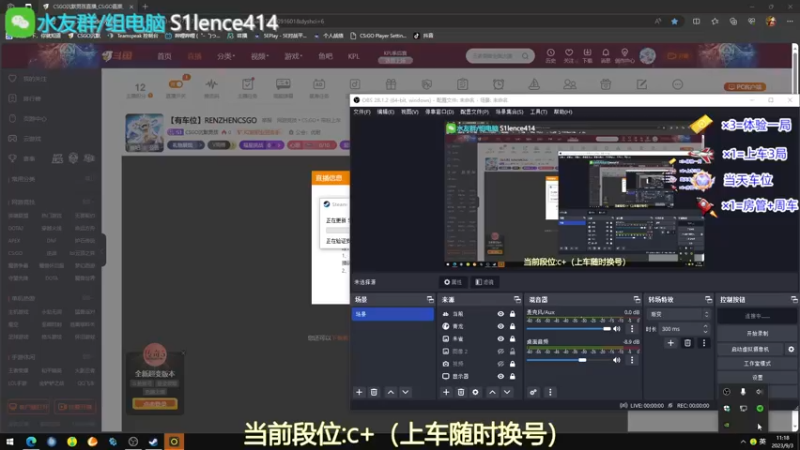The height and width of the screenshot is (450, 800).
Task: Add a new scene in OBS Scenes panel
Action: point(359,392)
